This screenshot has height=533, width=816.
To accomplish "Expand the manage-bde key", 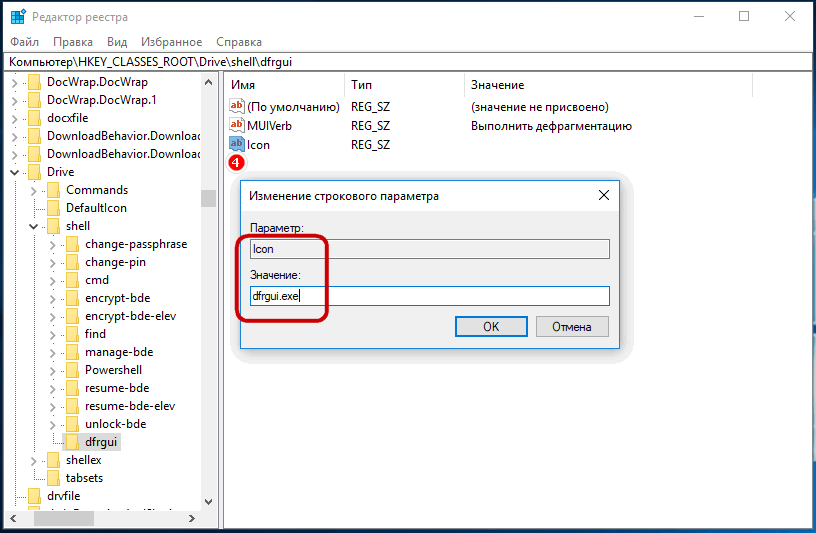I will pos(53,353).
